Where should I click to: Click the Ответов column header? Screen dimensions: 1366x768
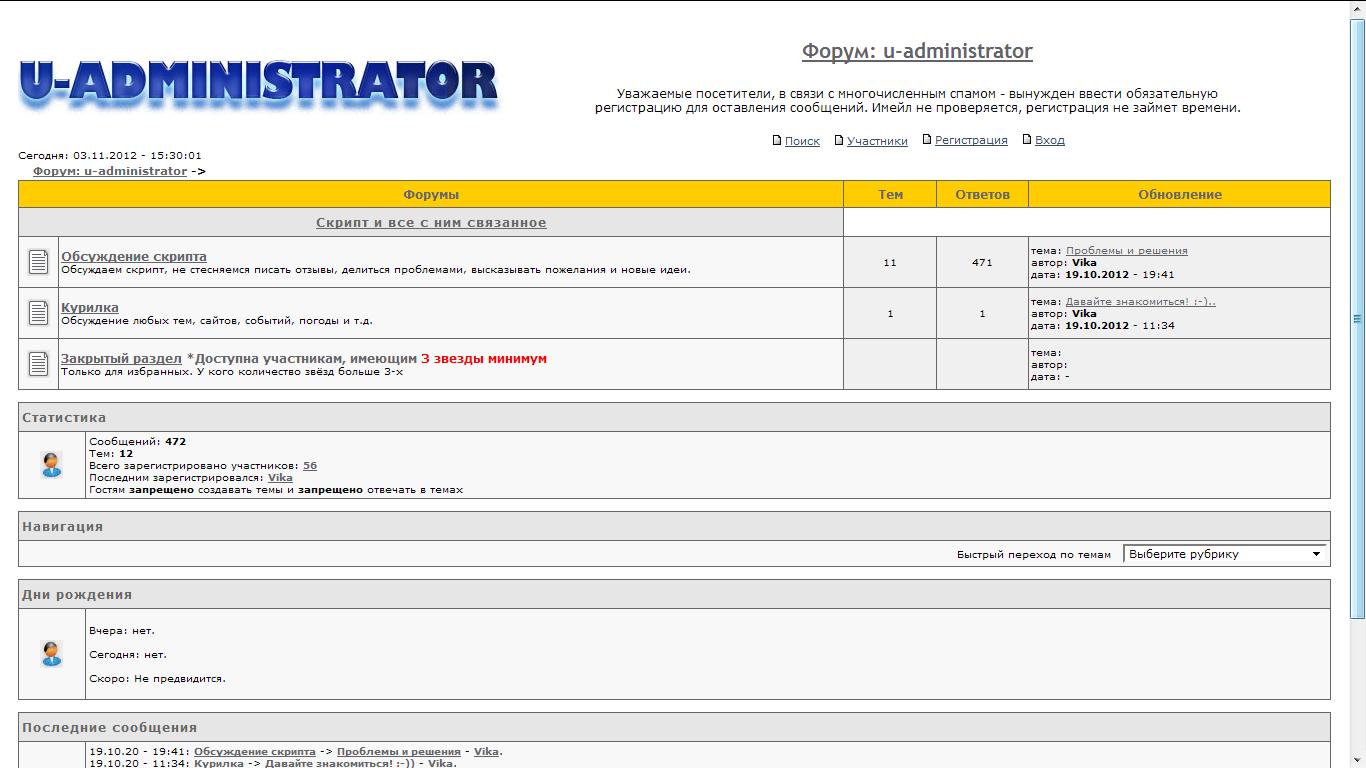982,194
